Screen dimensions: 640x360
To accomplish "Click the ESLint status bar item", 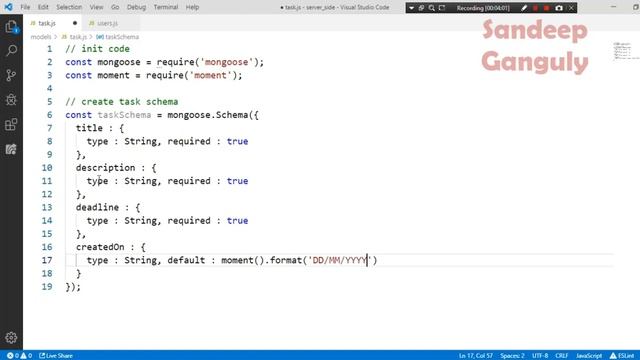I will (622, 356).
